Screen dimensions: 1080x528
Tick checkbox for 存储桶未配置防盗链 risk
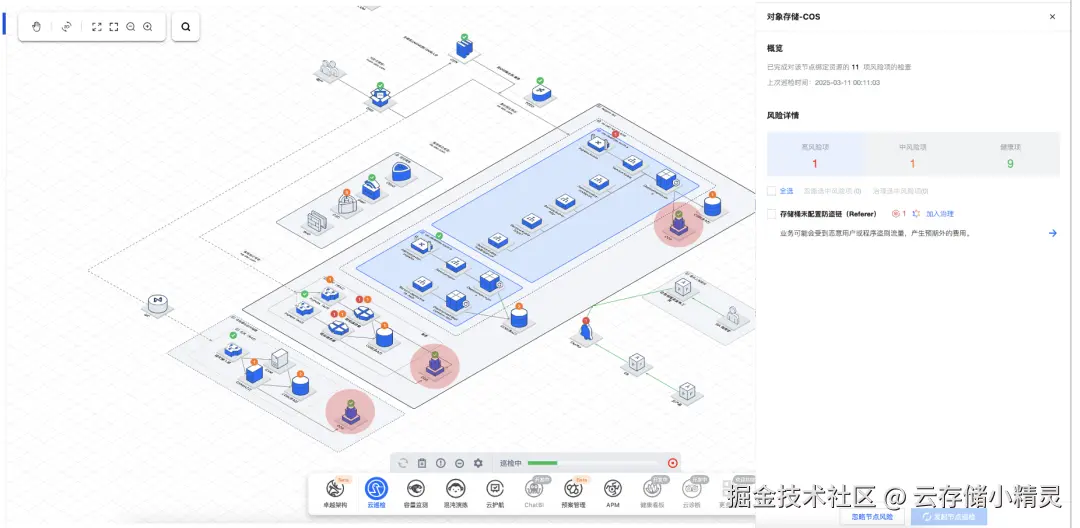point(771,214)
